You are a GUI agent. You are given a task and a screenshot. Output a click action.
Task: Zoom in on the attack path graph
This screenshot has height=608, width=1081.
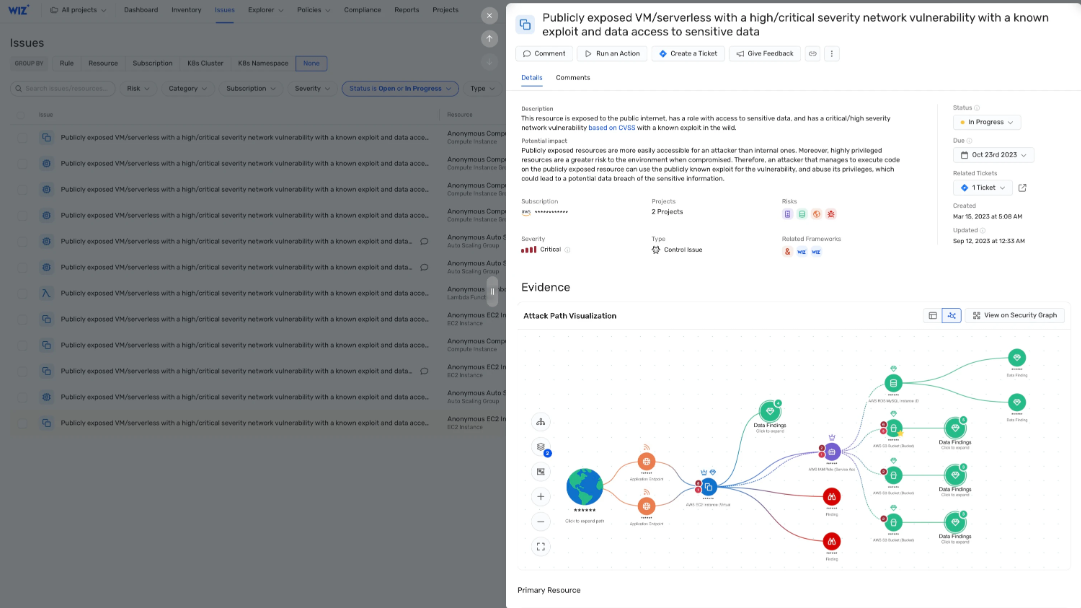pyautogui.click(x=541, y=496)
